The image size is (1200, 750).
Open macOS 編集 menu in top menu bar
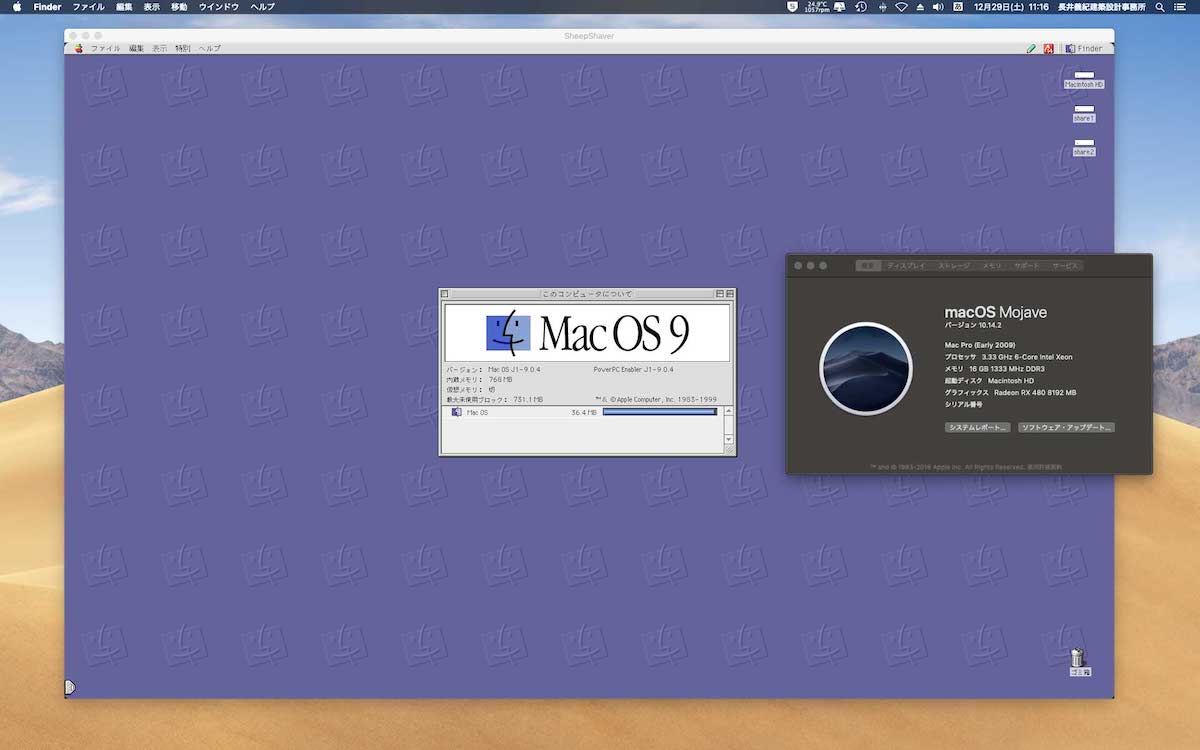click(x=124, y=6)
